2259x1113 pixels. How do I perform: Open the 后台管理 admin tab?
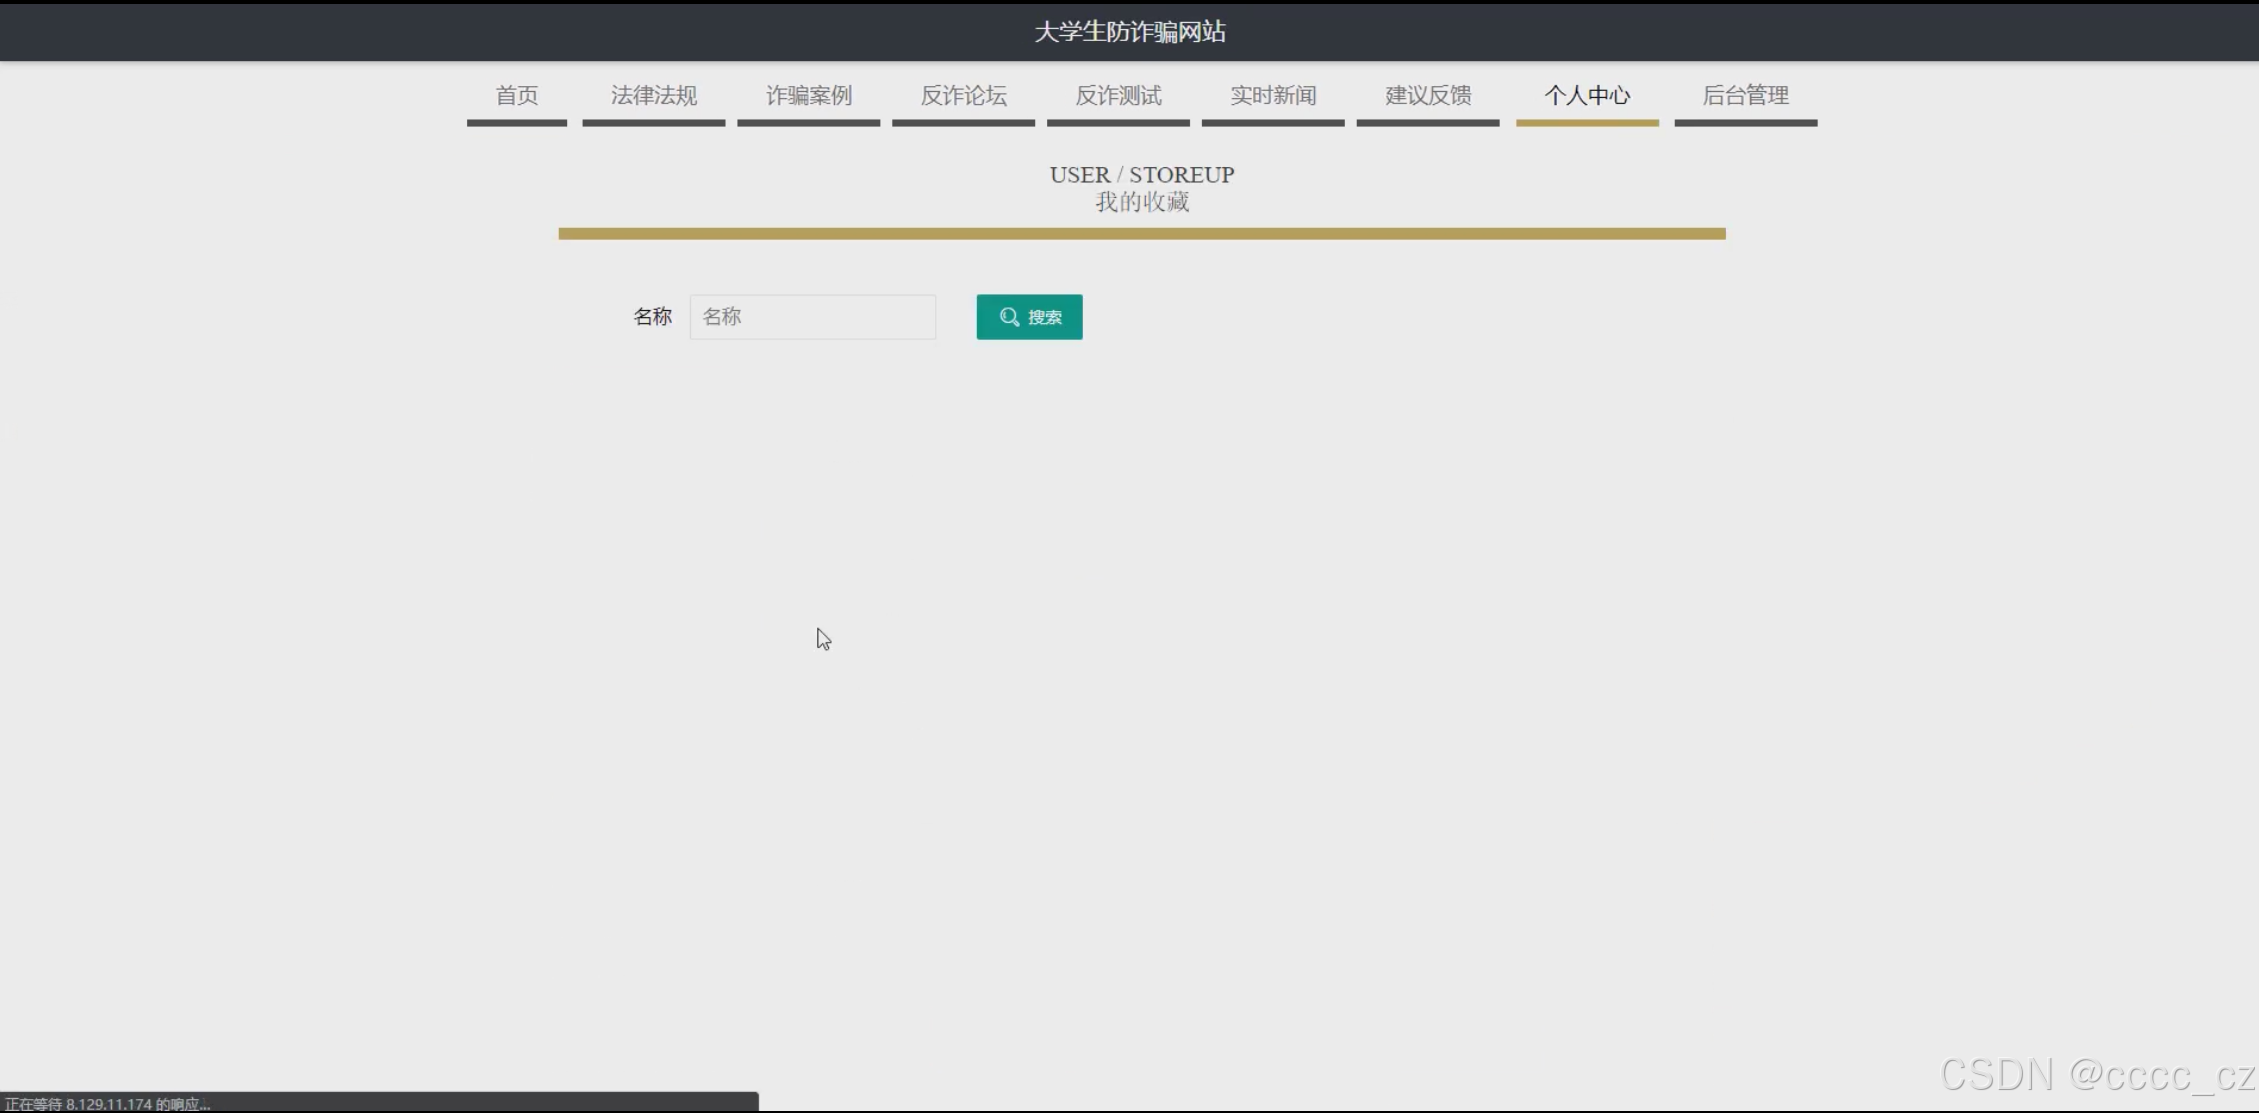tap(1746, 96)
